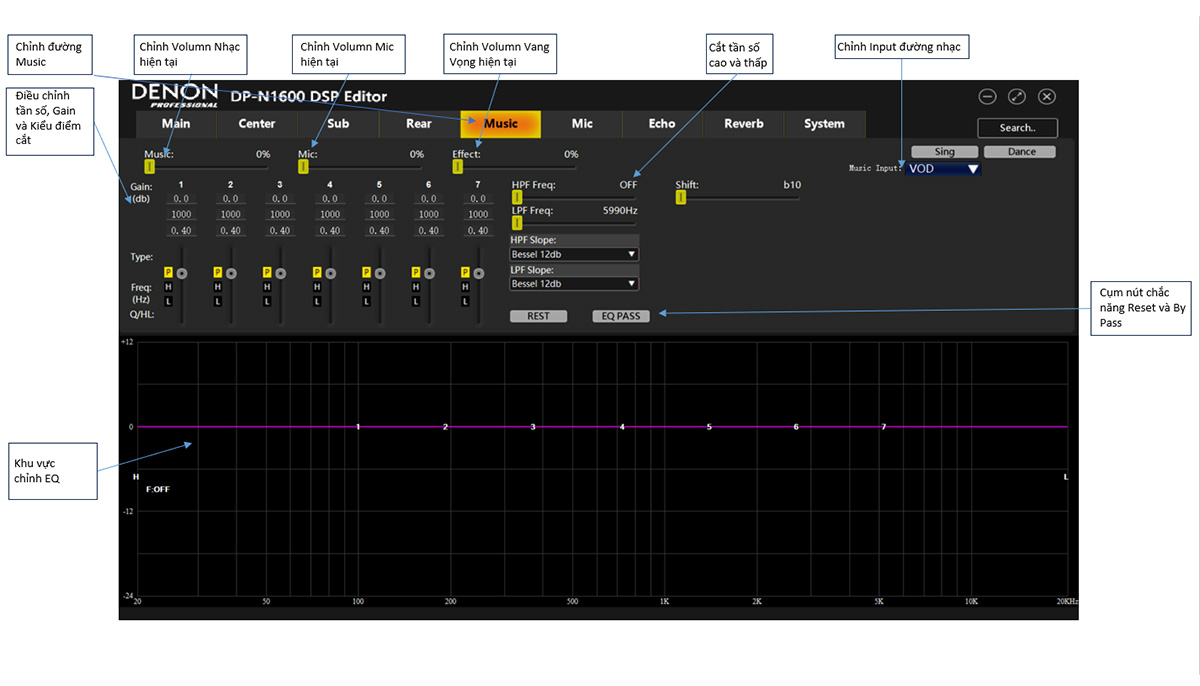Select EQ point 3 on the graph
This screenshot has width=1200, height=686.
(533, 427)
